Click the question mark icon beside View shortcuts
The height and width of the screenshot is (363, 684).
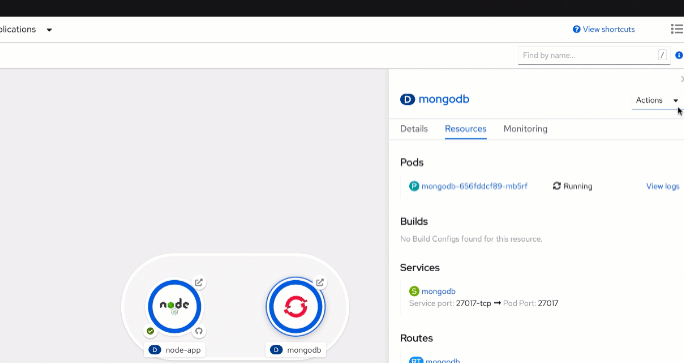coord(577,29)
